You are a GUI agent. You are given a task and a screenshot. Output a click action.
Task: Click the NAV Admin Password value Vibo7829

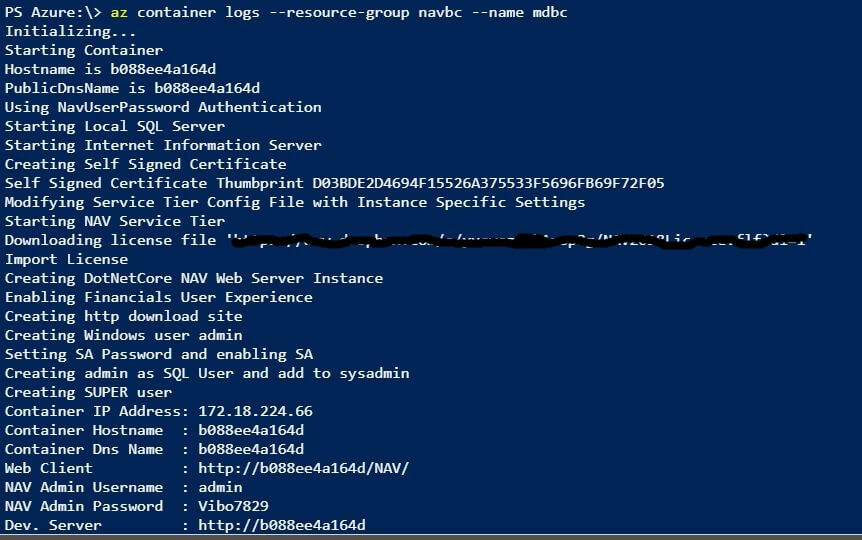point(233,506)
